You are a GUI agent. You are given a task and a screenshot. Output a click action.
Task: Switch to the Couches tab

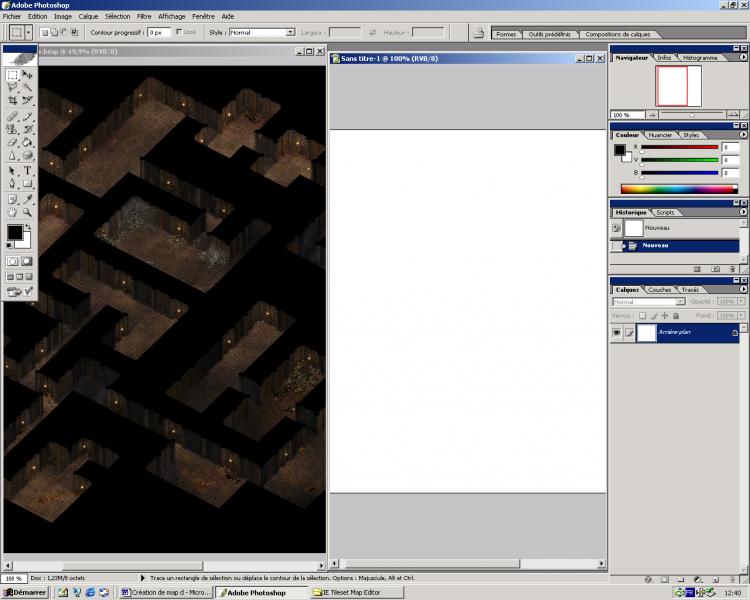pyautogui.click(x=660, y=289)
